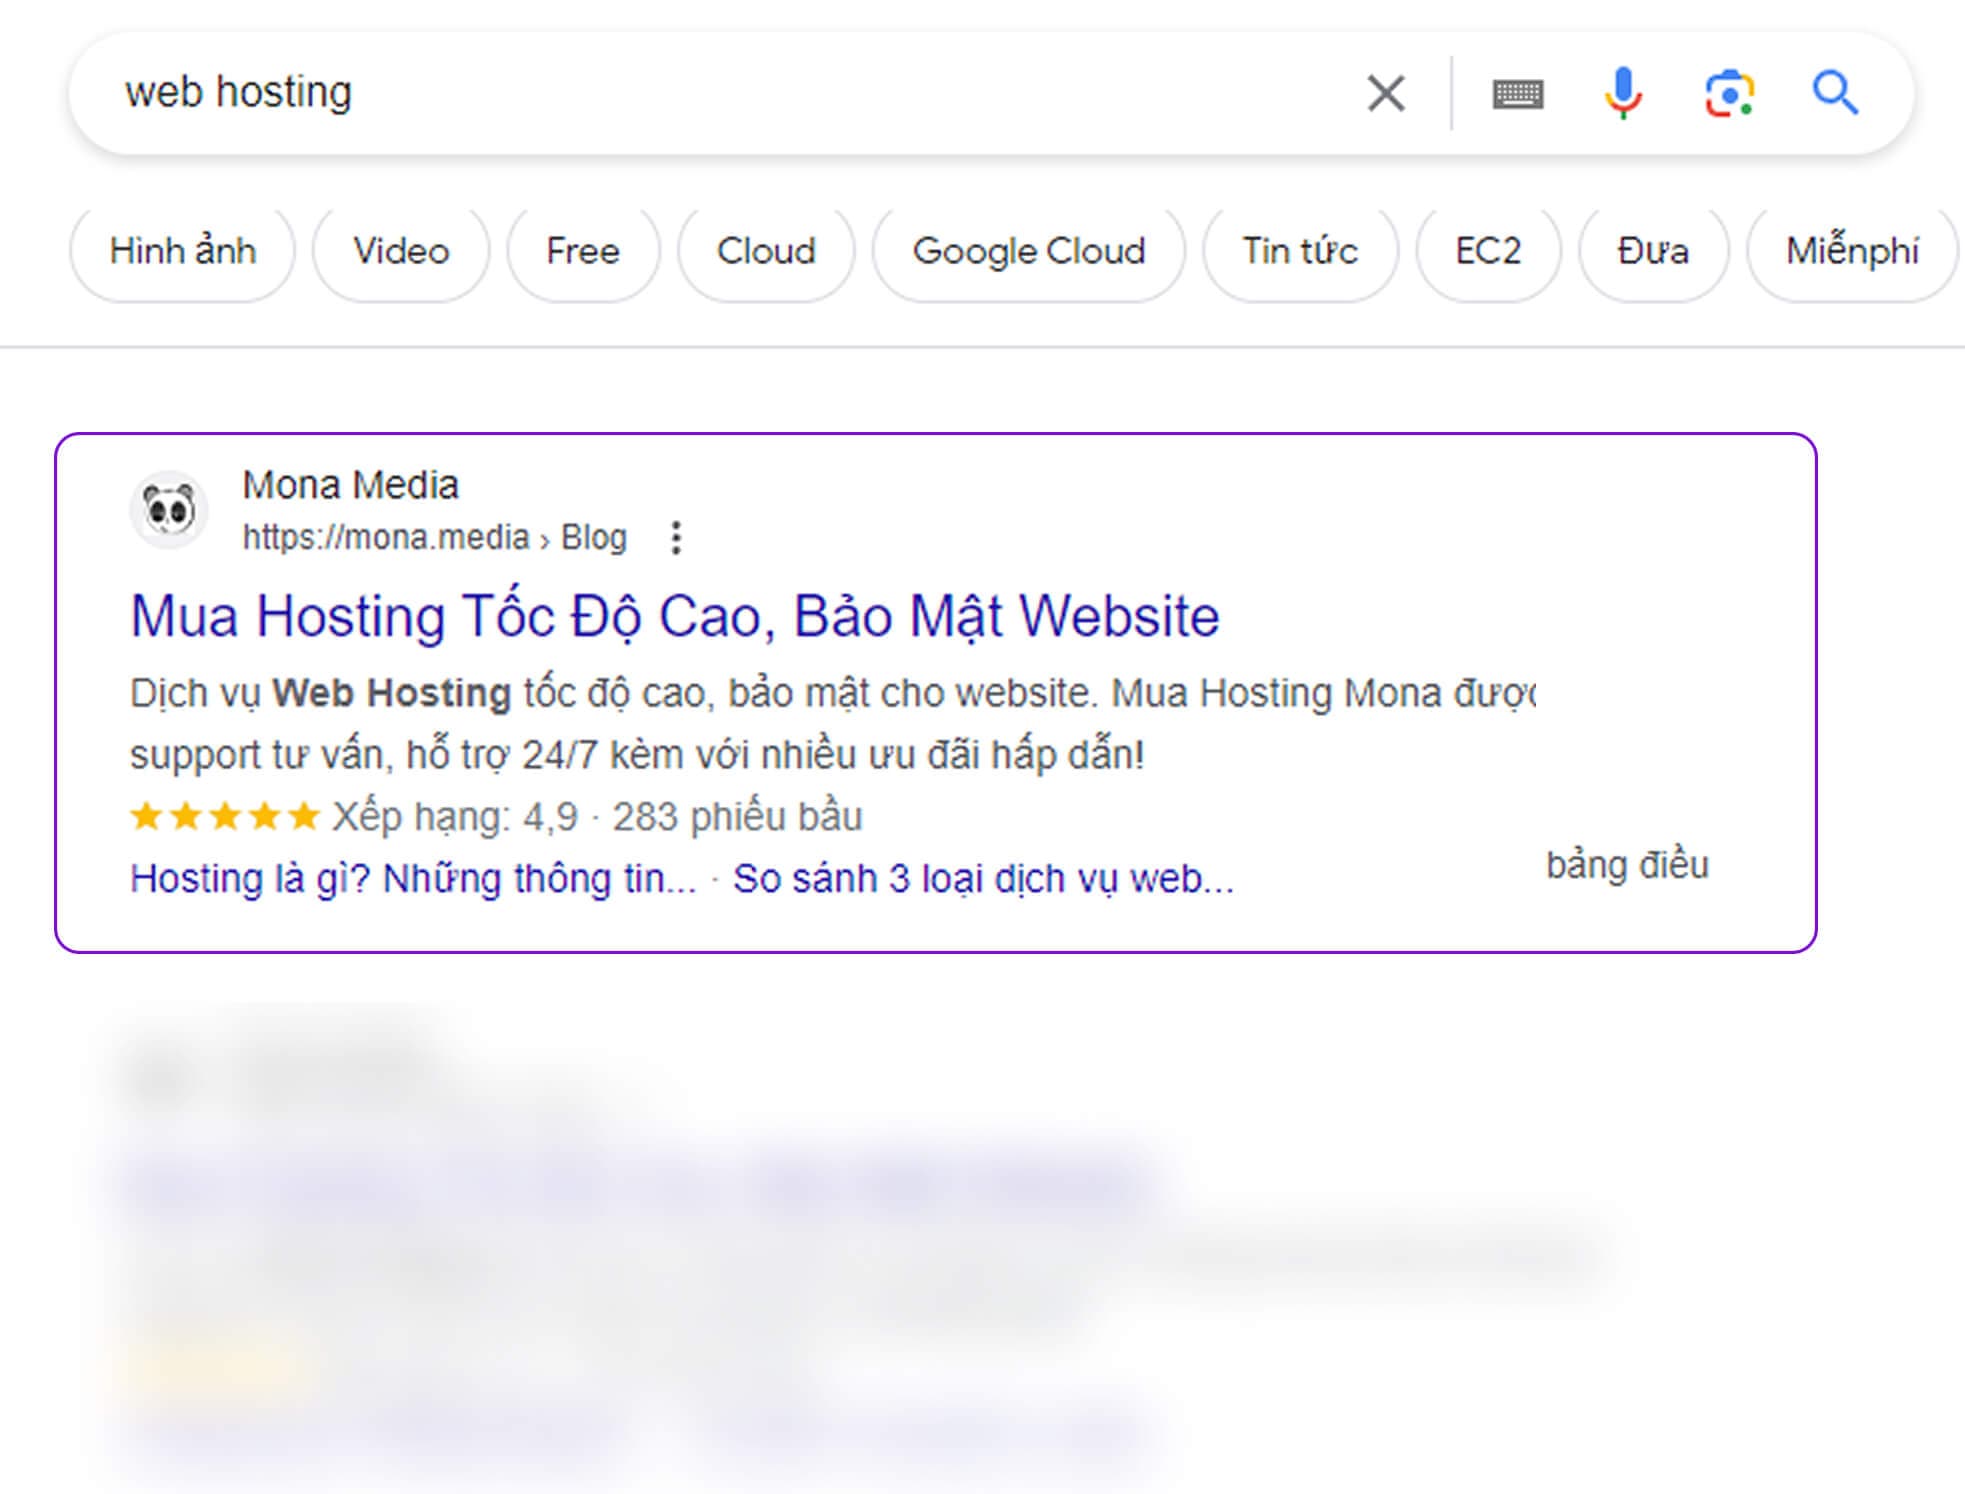Open 'So sánh 3 loại dịch vụ web...' sitelink
The image size is (1965, 1494).
pos(983,879)
